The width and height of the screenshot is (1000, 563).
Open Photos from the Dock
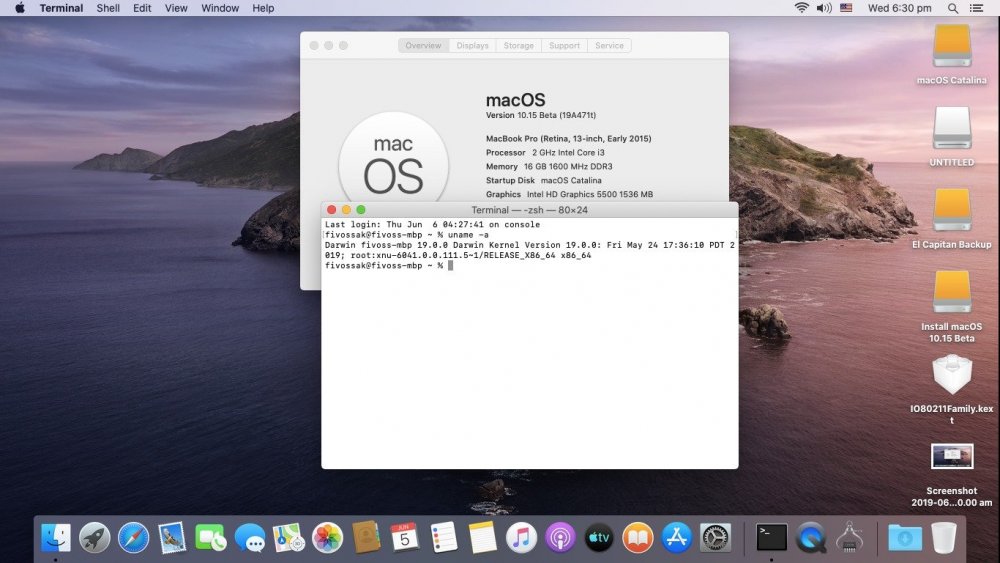(x=327, y=537)
